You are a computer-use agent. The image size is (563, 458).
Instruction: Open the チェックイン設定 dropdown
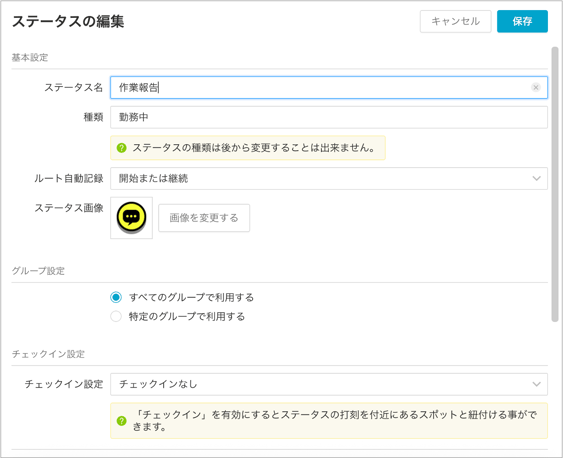(329, 384)
